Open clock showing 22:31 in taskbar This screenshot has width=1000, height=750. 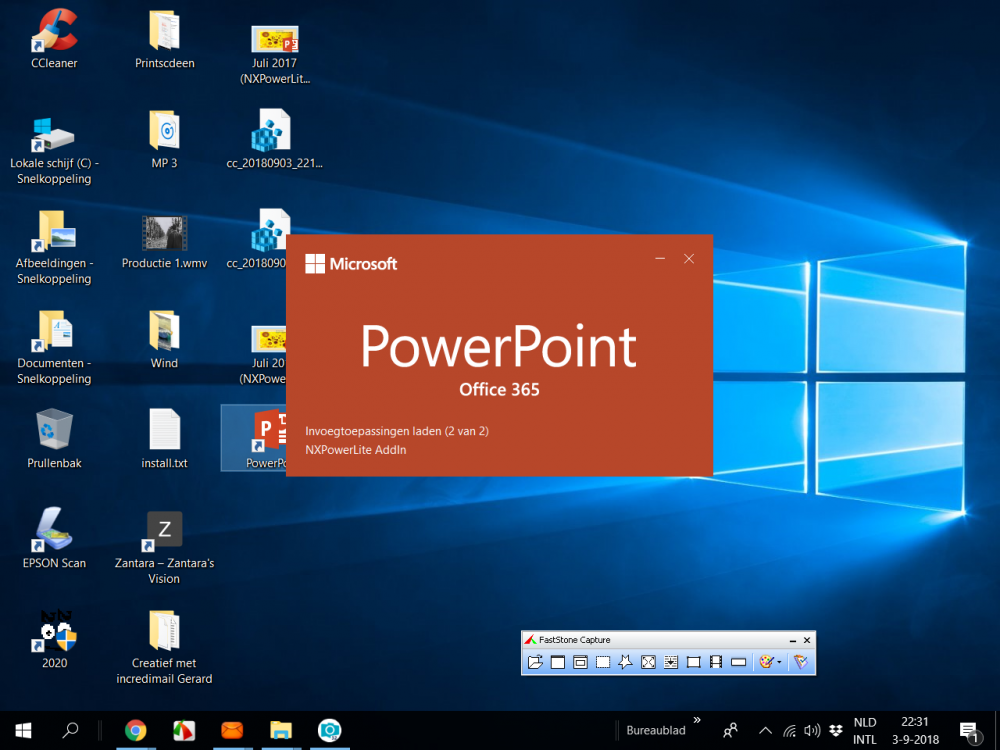coord(914,730)
